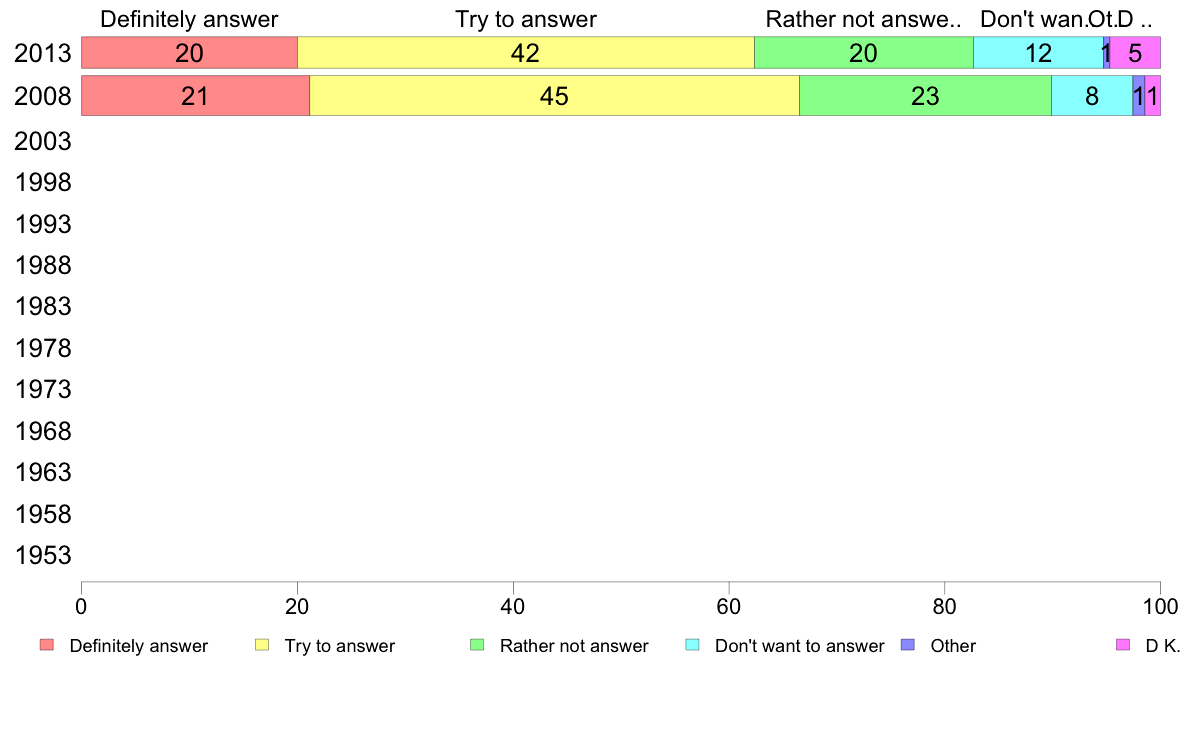Click the Definitely answer column header
Viewport: 1188px width, 736px height.
[189, 19]
